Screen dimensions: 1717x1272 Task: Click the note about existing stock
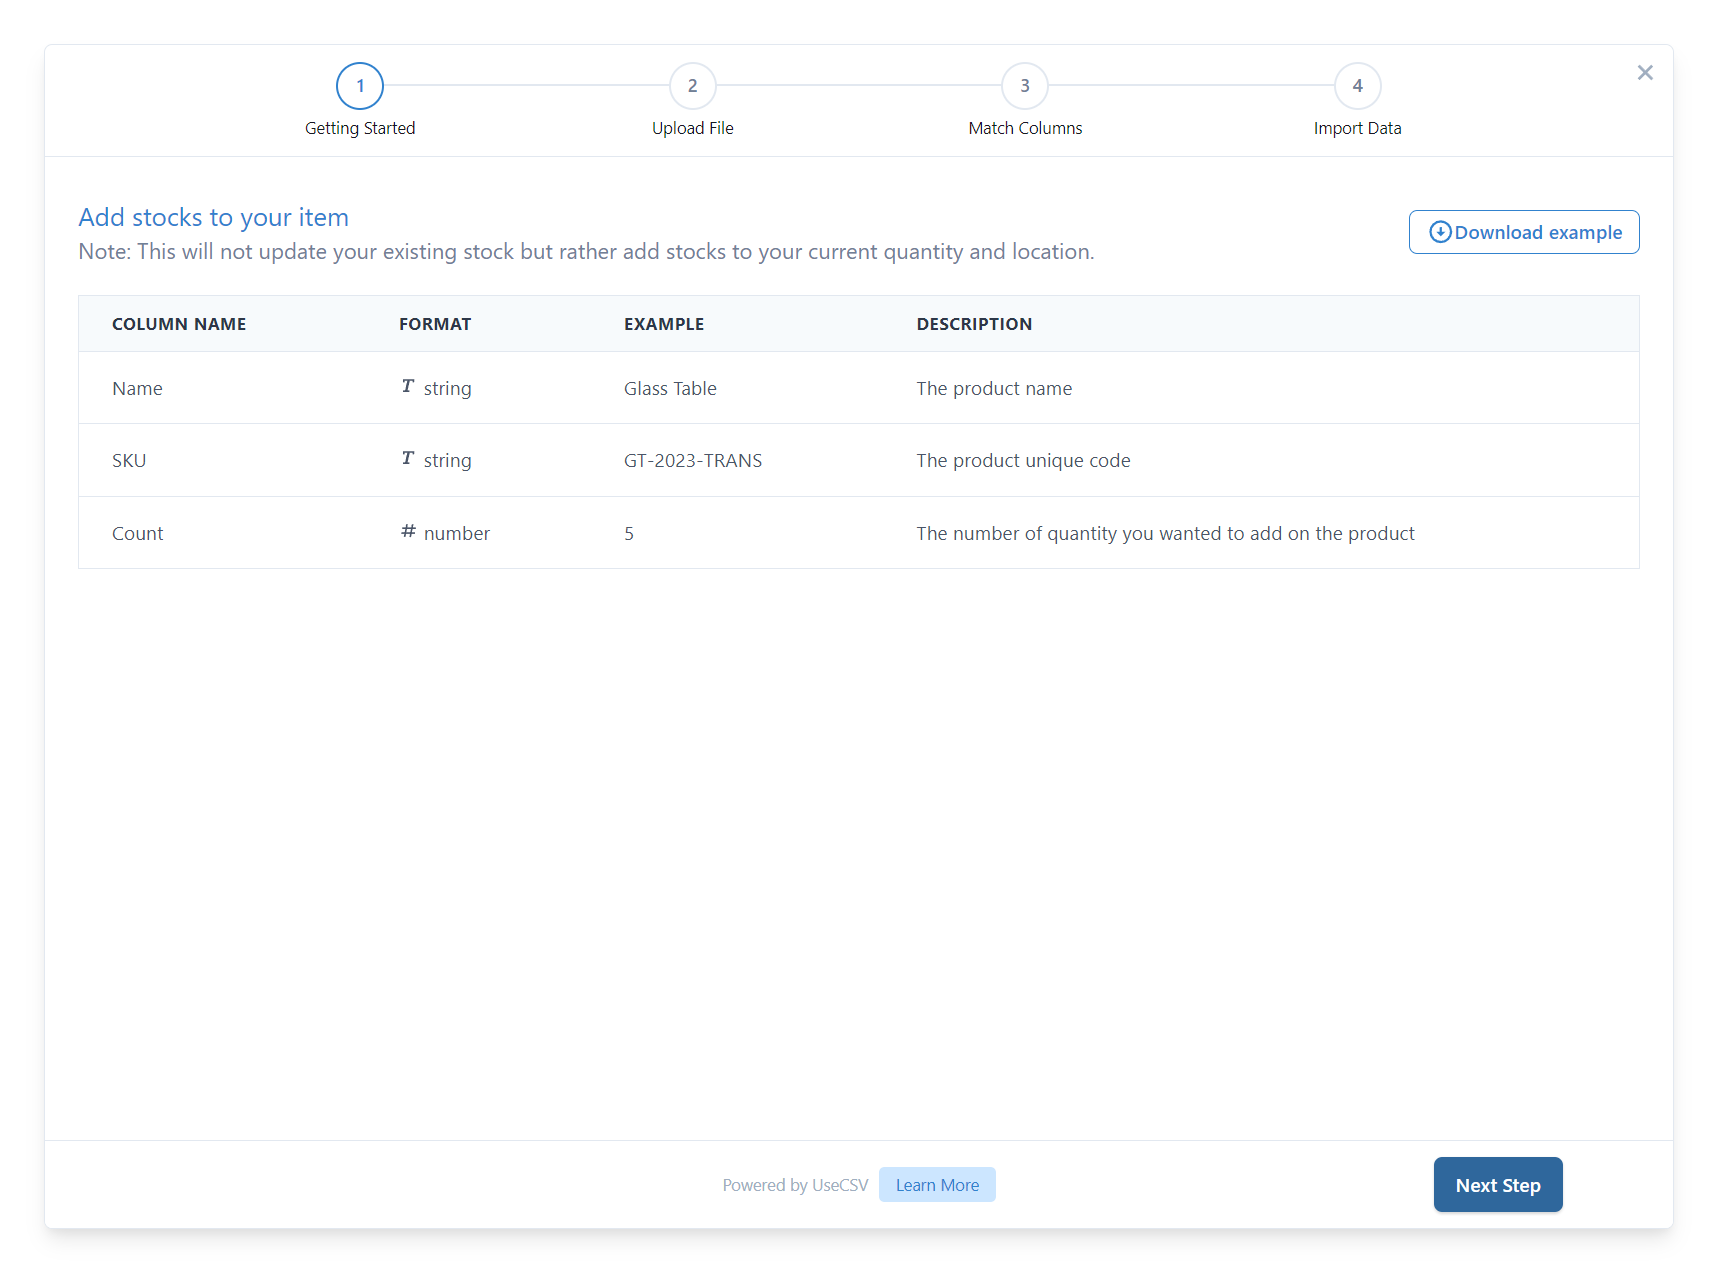pos(586,251)
